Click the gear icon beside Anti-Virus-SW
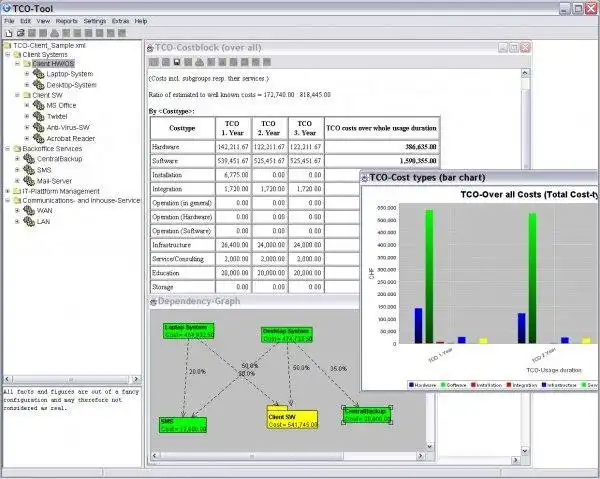600x479 pixels. point(38,127)
